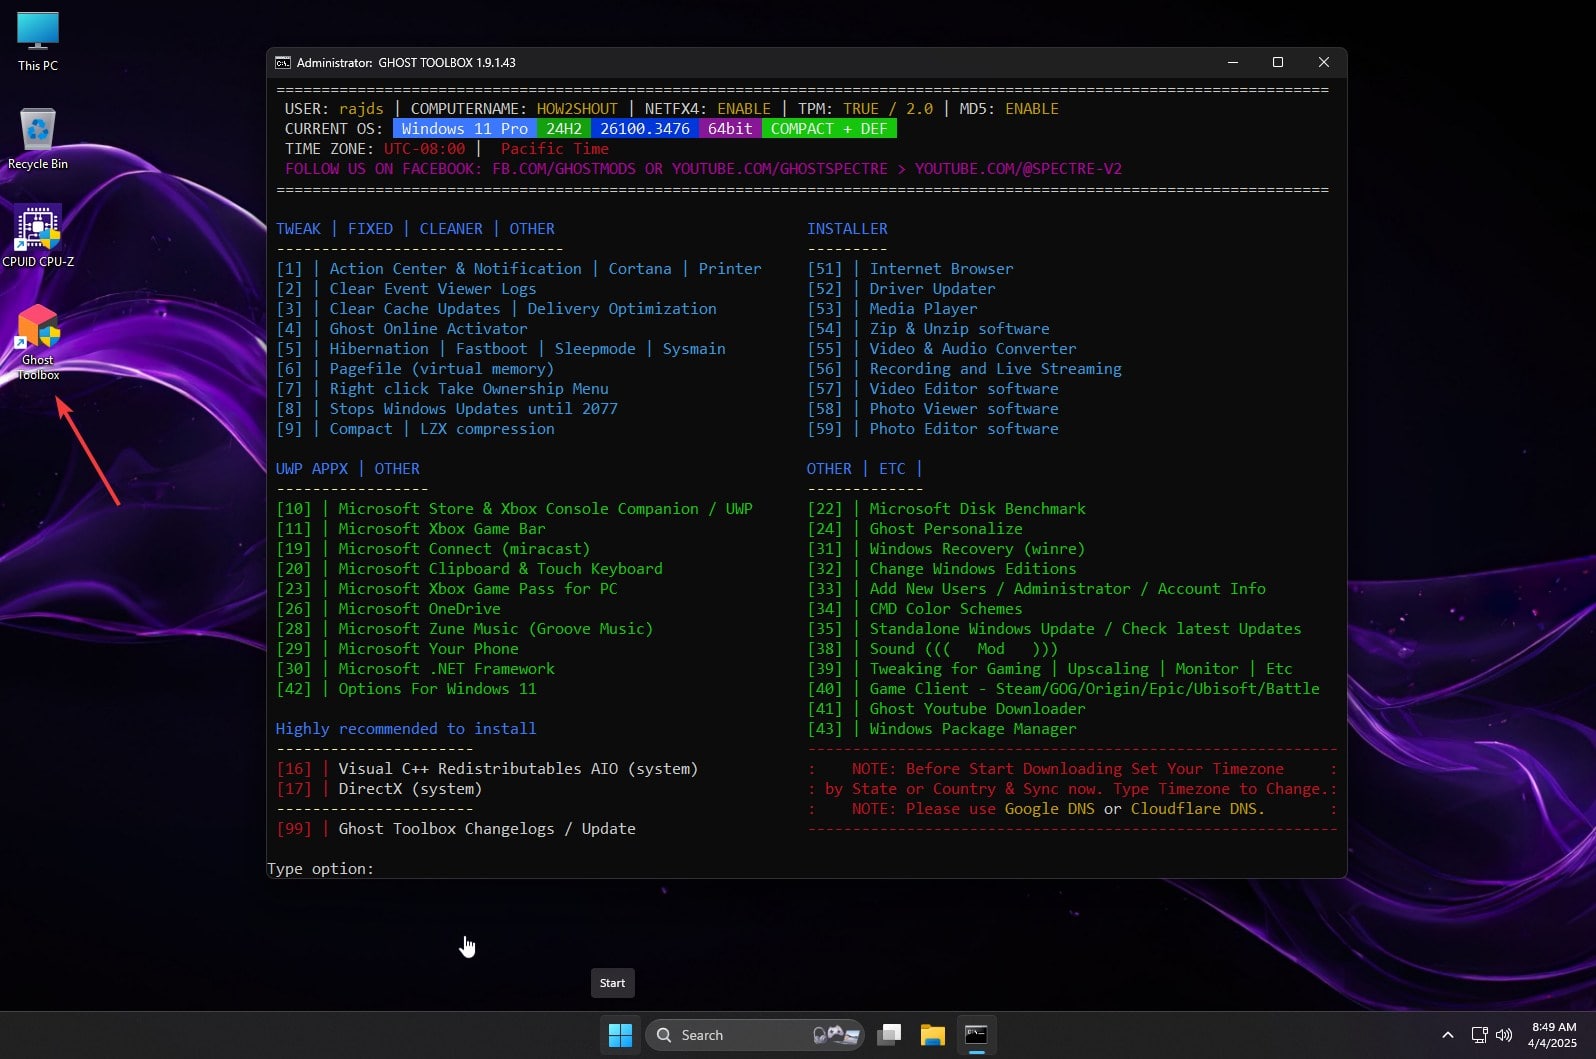Open the volume control tray icon
Viewport: 1596px width, 1059px height.
click(1504, 1035)
